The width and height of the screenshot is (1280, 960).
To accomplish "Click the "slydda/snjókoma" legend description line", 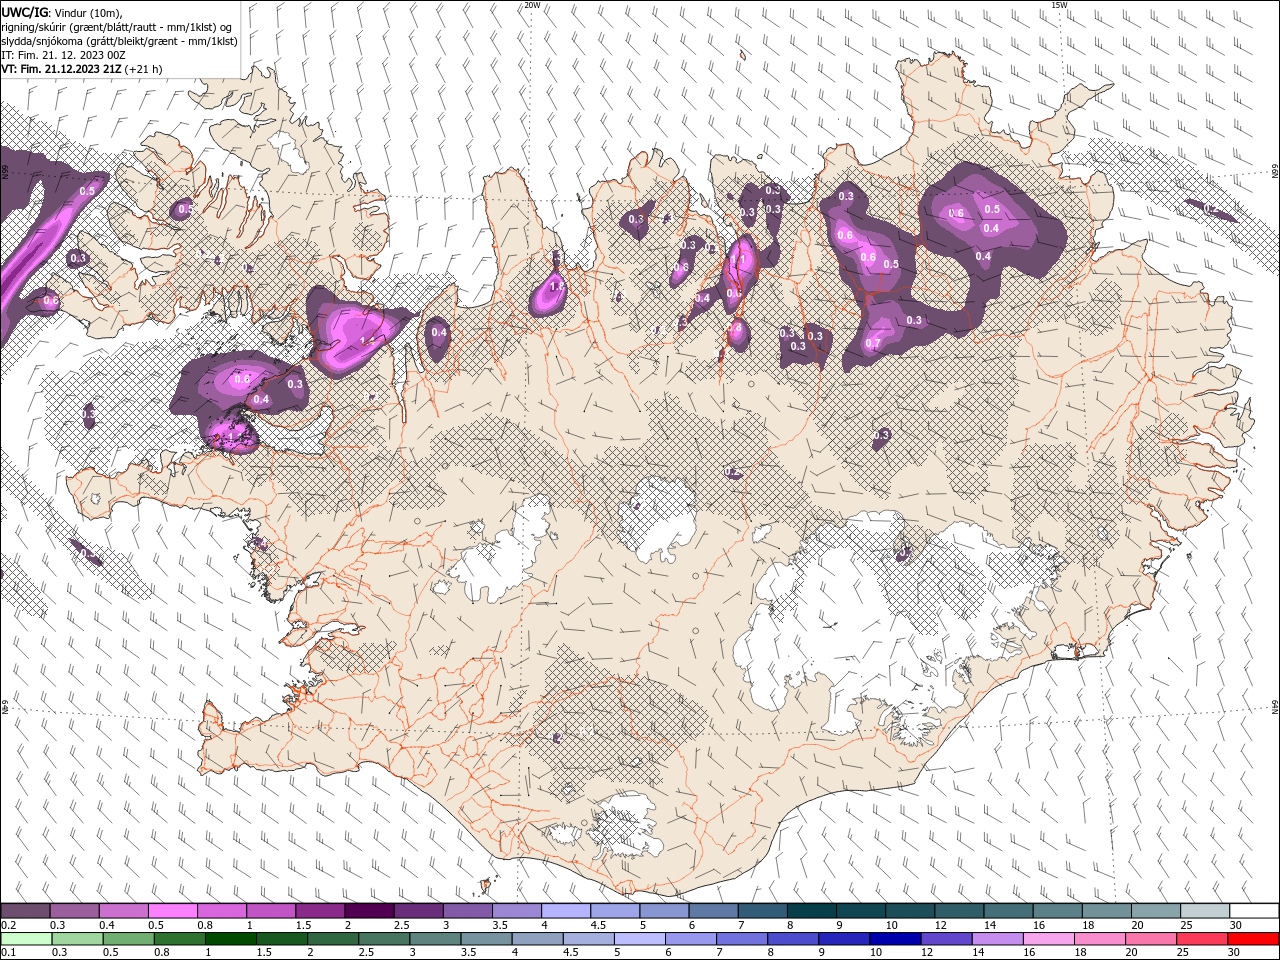I will pyautogui.click(x=119, y=41).
